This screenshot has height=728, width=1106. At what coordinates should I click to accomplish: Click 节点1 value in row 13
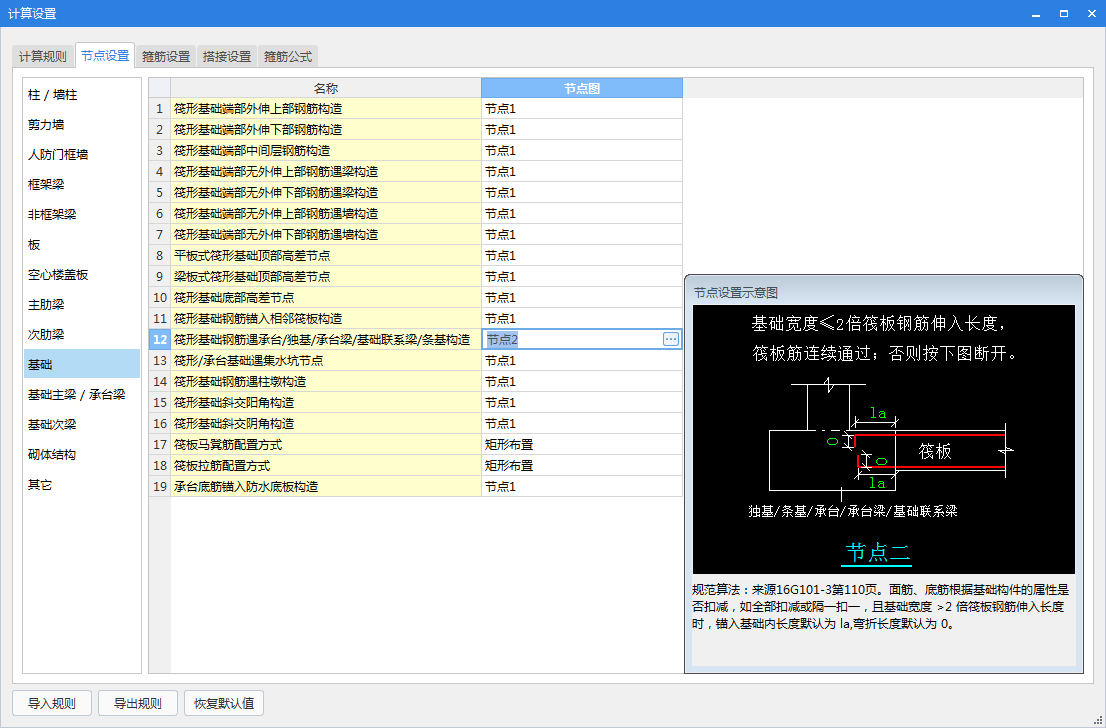(x=582, y=360)
